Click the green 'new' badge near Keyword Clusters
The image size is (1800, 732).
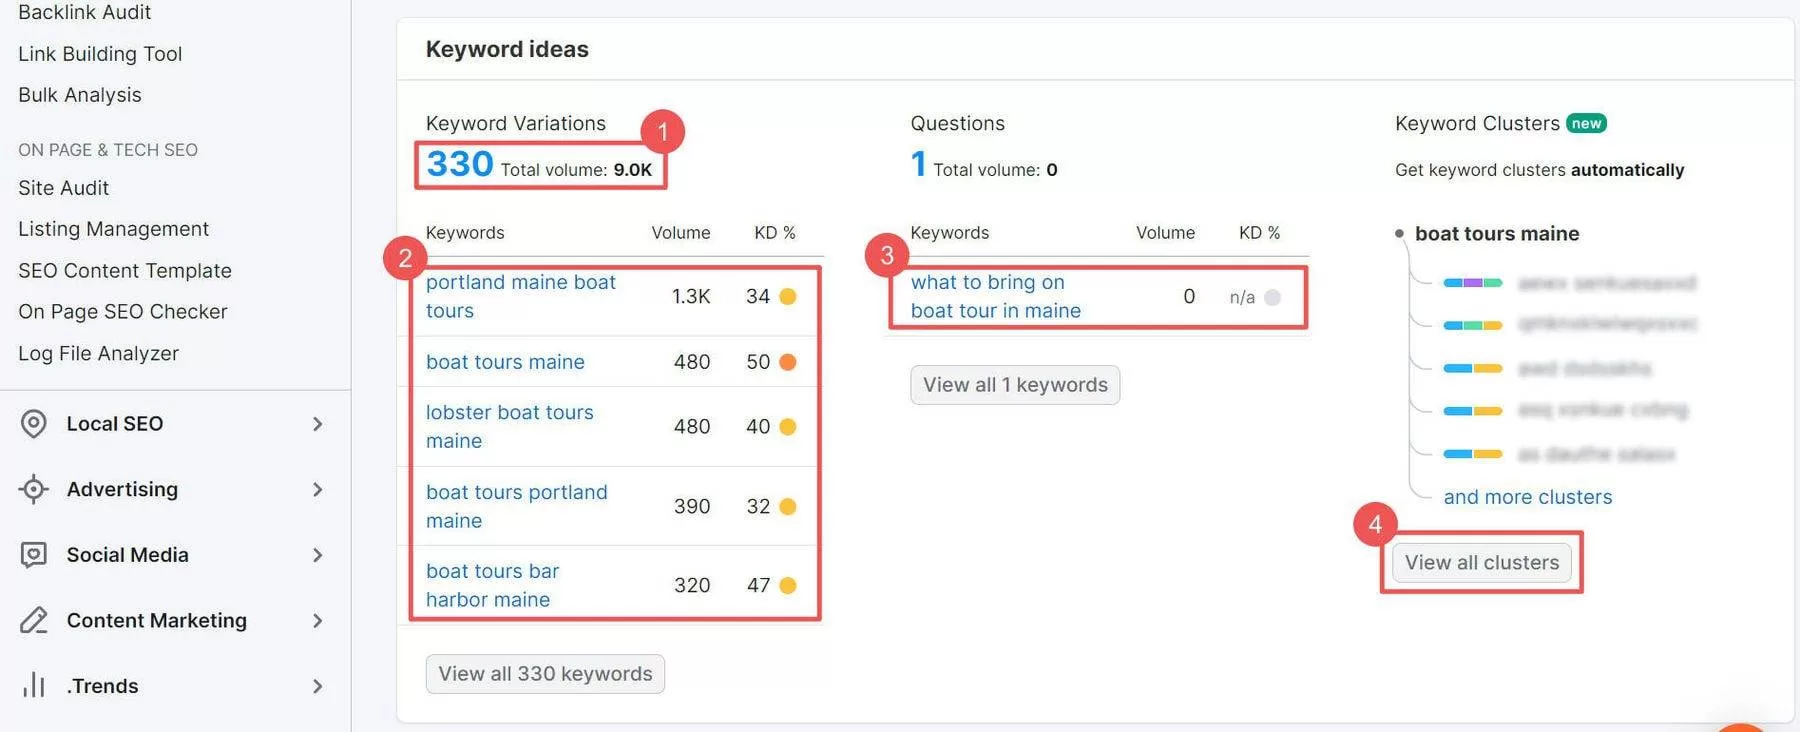pos(1586,123)
